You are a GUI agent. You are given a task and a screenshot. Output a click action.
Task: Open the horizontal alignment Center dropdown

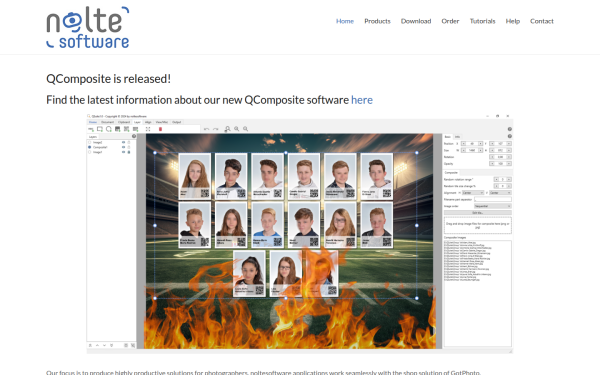[473, 192]
